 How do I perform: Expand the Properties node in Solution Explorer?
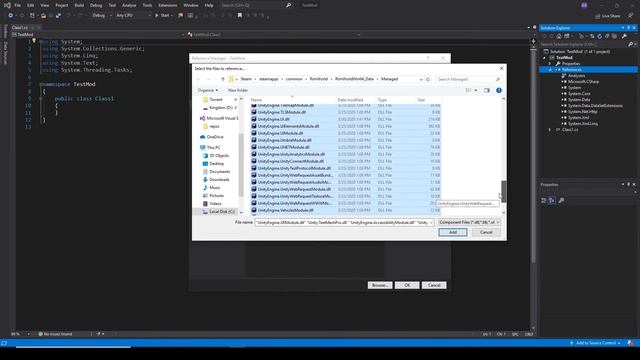point(550,64)
